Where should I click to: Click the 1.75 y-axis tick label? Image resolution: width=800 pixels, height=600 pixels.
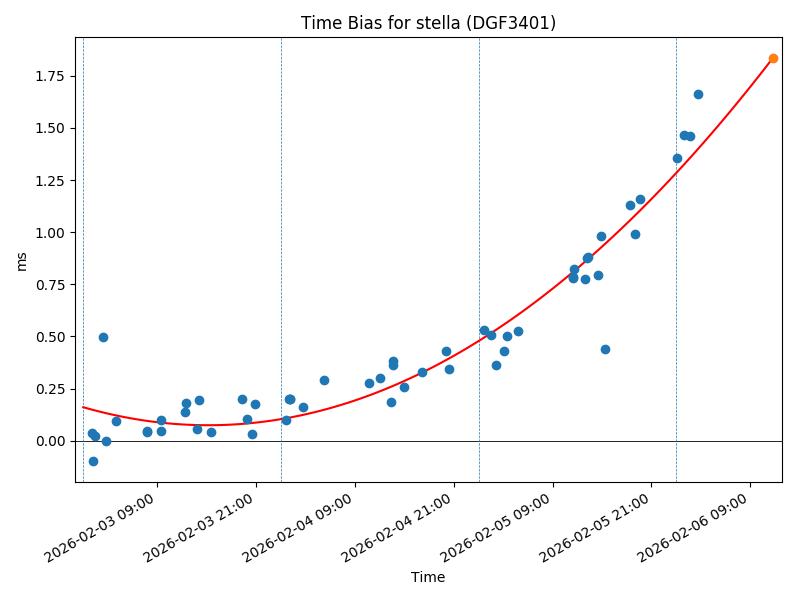[51, 76]
